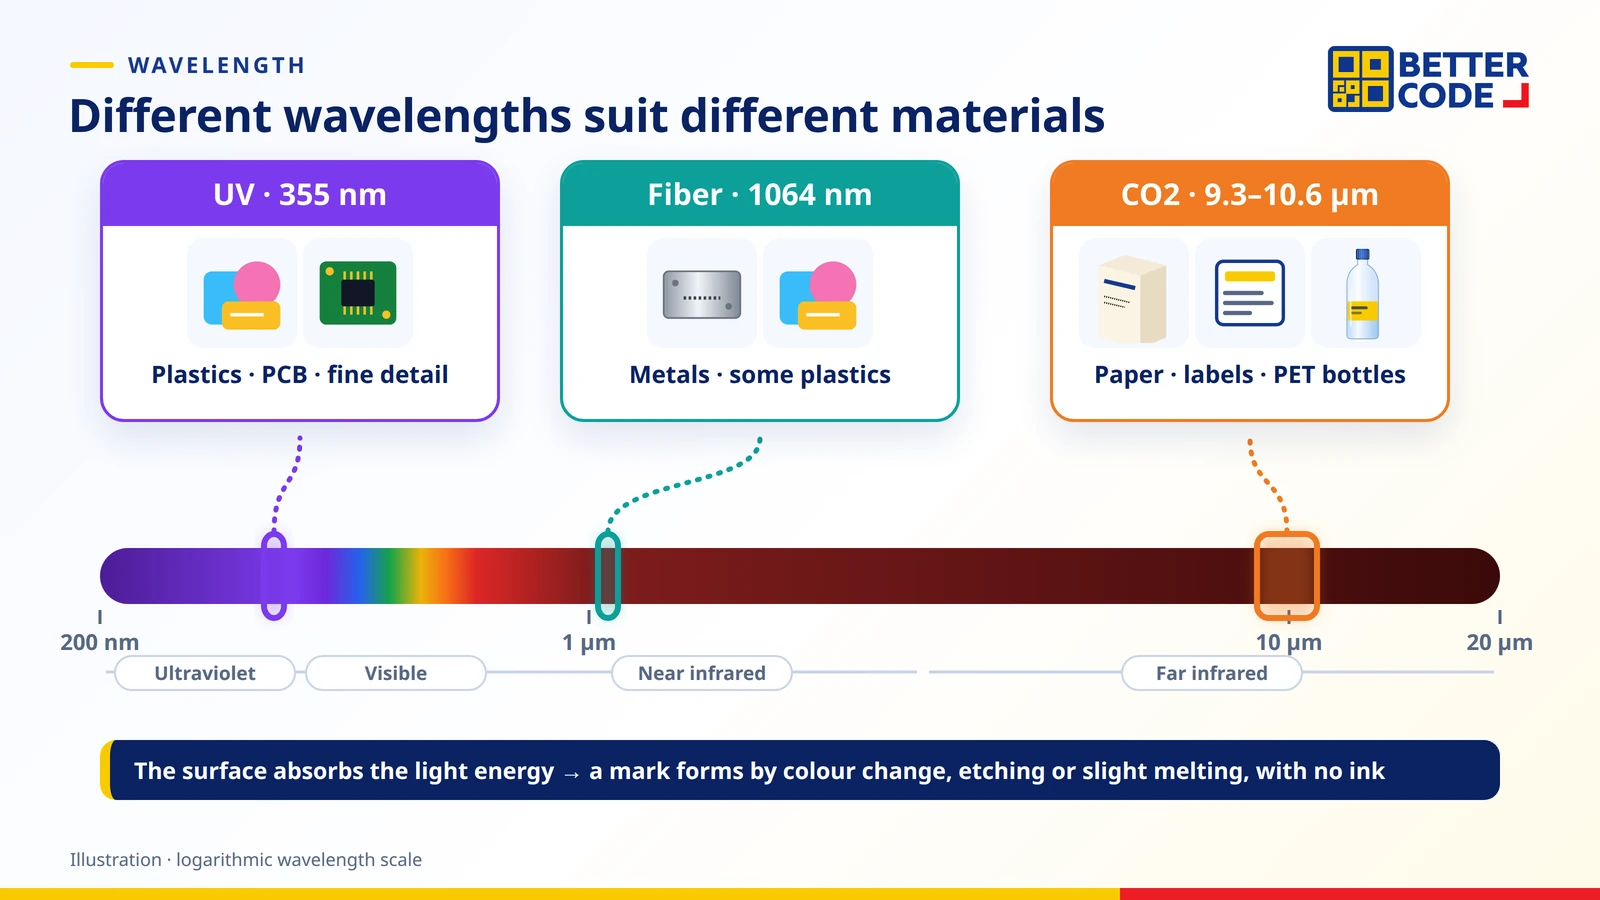Select the Fiber · 1064 nm header
1600x900 pixels.
[x=760, y=194]
